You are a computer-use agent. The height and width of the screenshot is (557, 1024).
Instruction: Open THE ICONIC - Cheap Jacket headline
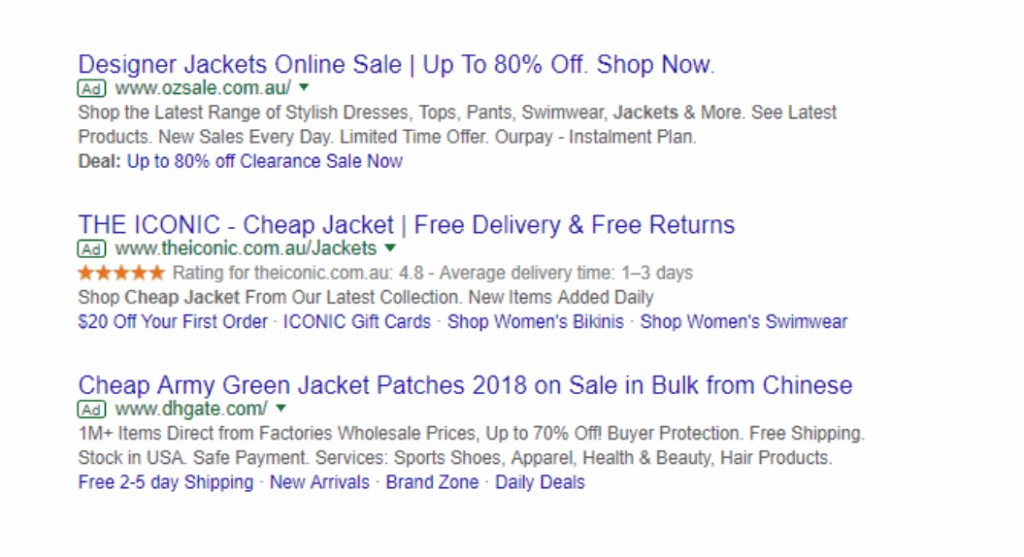[x=406, y=225]
